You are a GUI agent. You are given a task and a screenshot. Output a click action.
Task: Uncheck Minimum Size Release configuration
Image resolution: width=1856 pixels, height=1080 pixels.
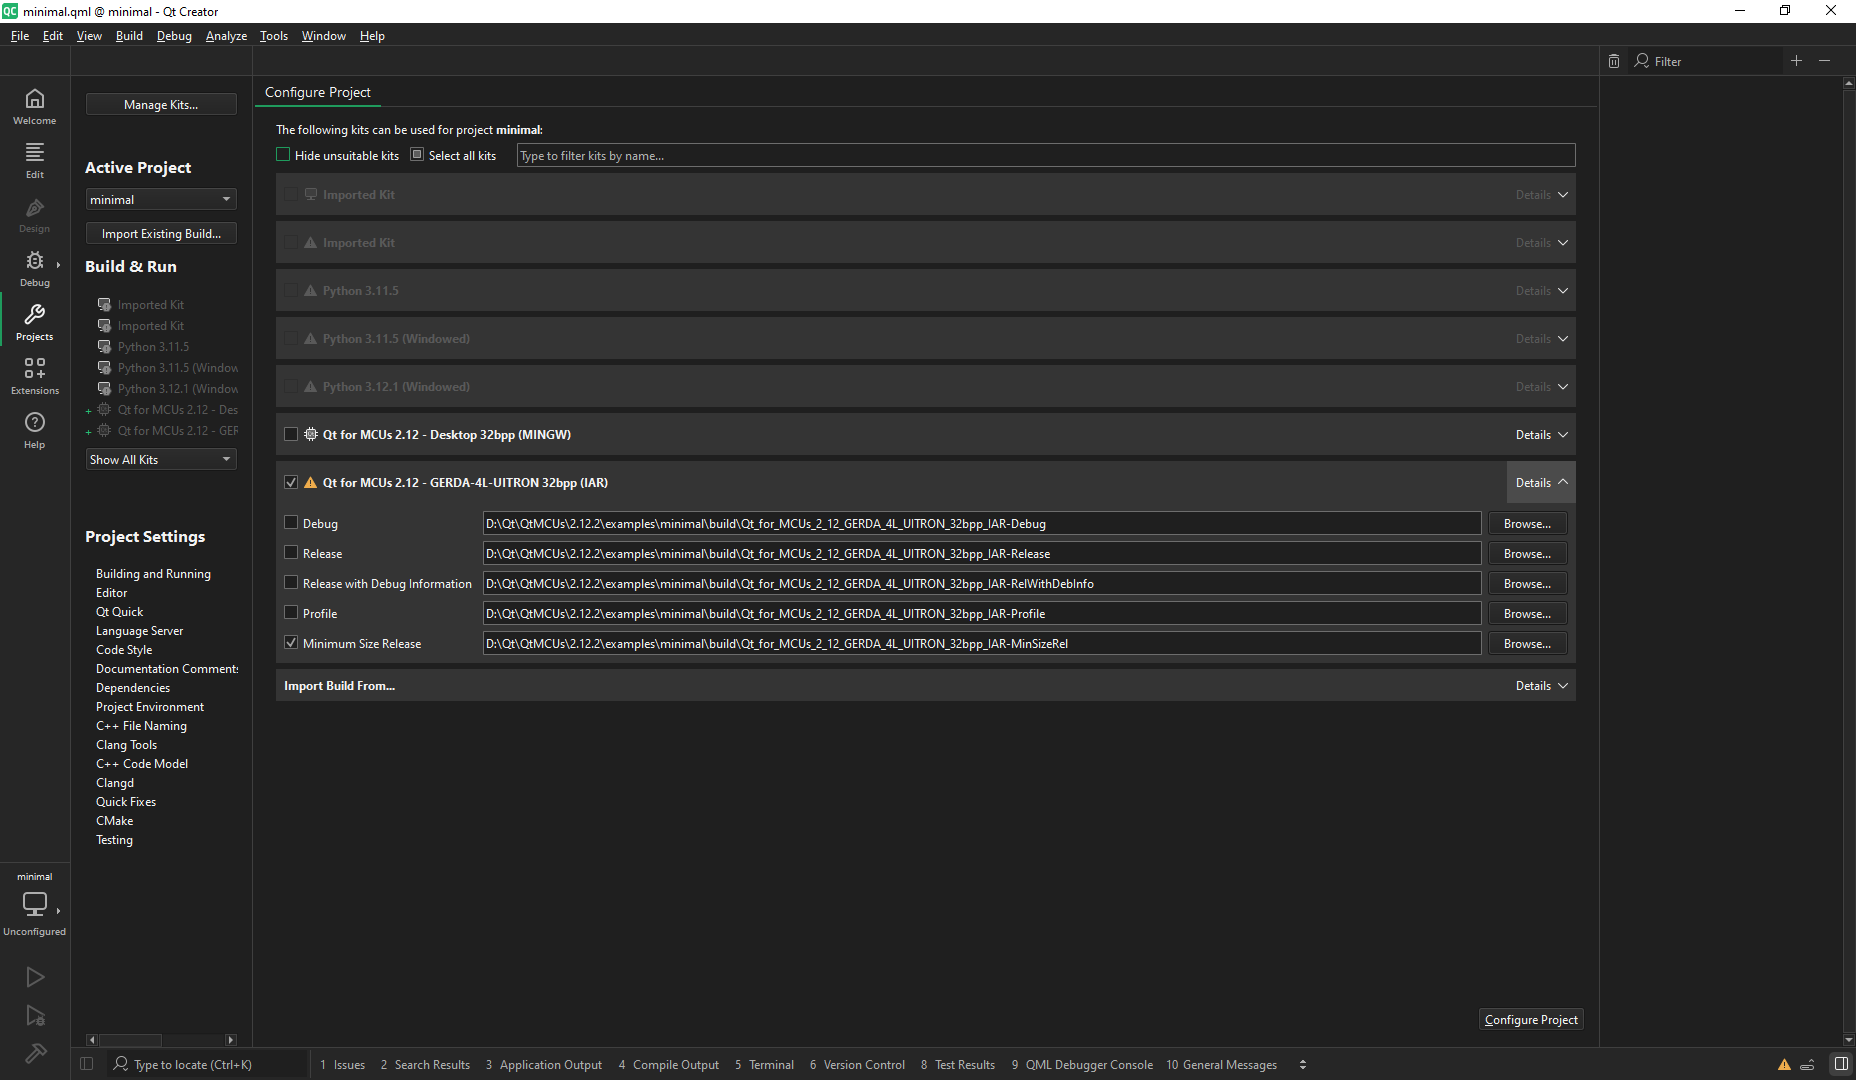[291, 643]
